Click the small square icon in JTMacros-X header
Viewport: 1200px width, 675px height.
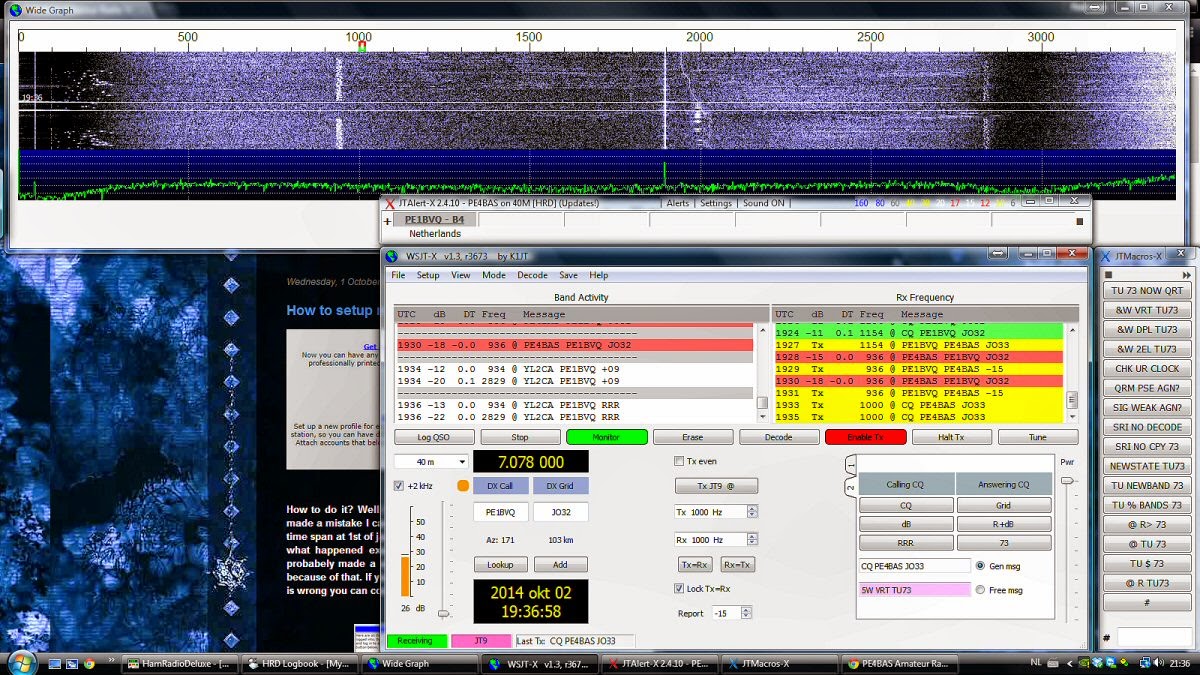(x=1107, y=274)
